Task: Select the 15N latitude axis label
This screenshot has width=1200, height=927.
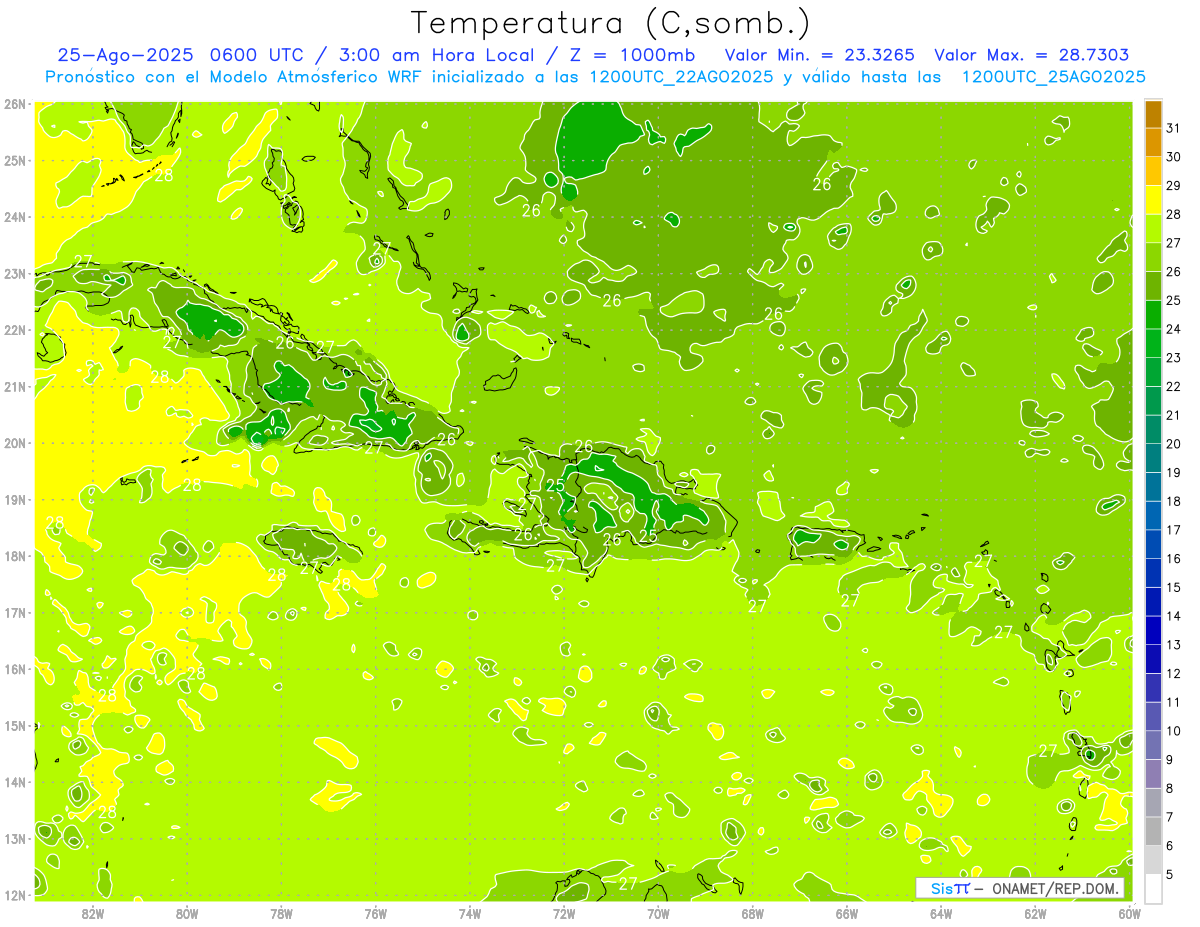Action: (x=15, y=725)
